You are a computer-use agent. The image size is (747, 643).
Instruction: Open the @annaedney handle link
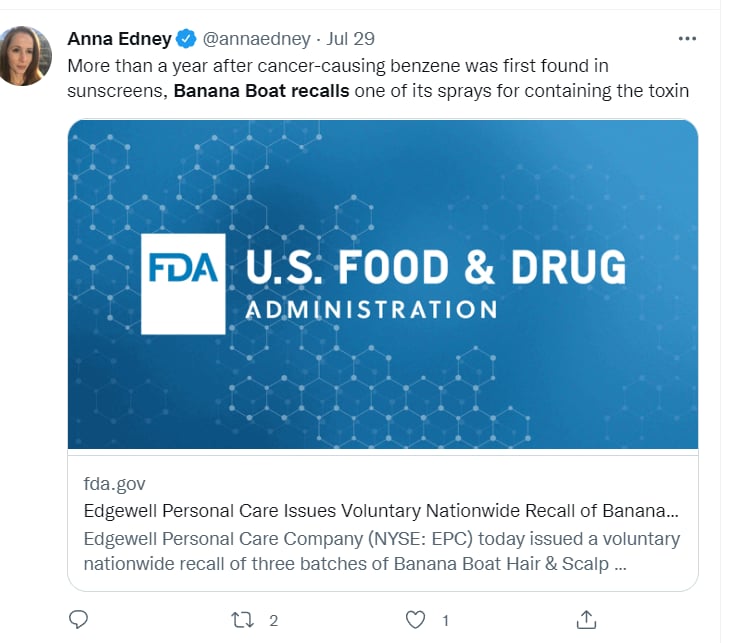pos(254,39)
